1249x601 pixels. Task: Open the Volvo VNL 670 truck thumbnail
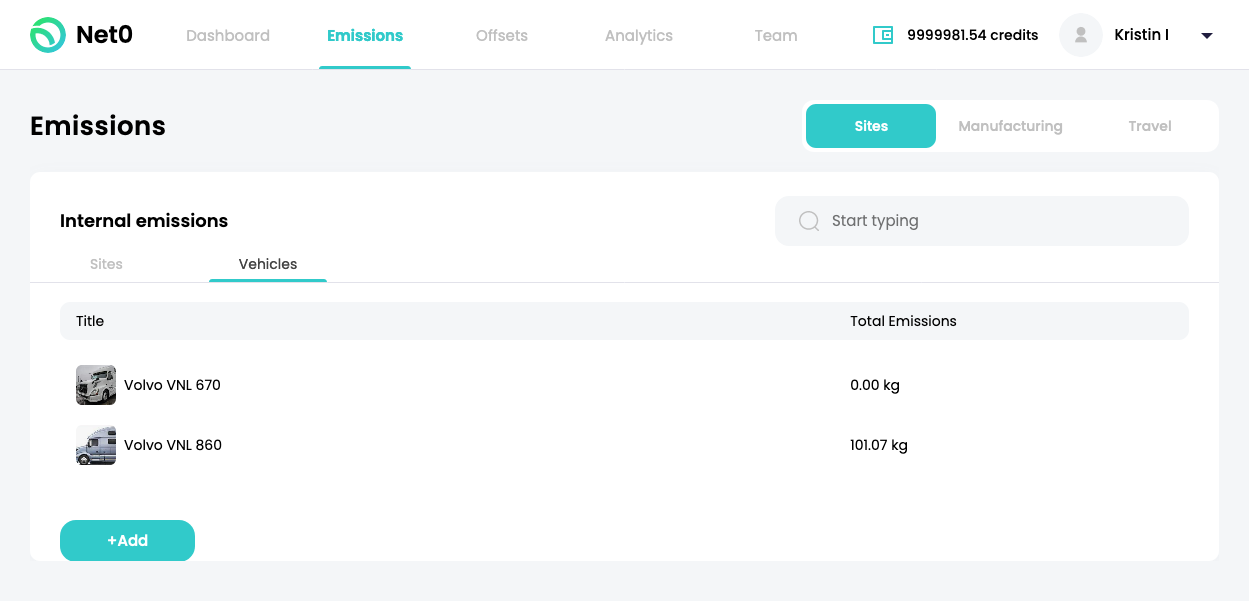click(96, 385)
